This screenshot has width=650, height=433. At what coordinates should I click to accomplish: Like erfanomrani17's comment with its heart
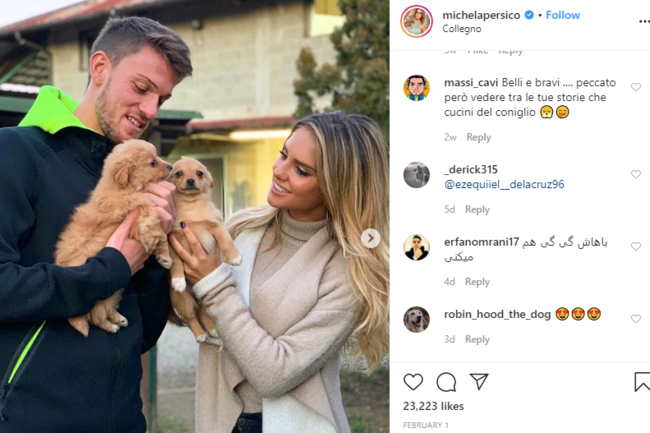pyautogui.click(x=635, y=247)
